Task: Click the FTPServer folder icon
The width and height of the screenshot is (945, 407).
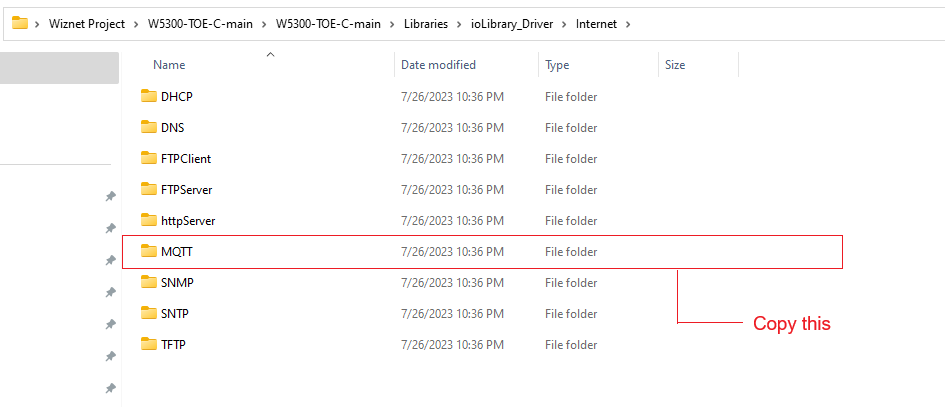Action: coord(148,189)
